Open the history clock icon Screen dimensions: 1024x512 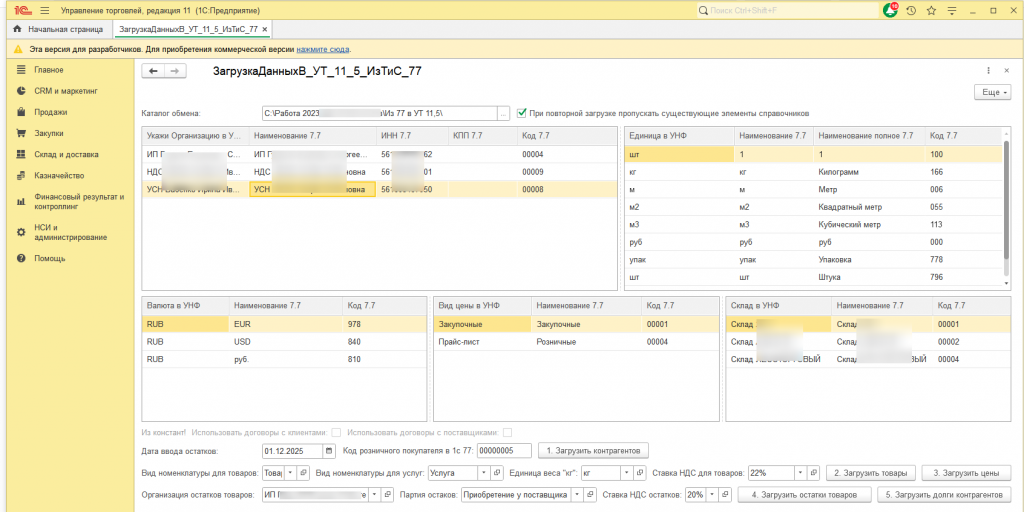coord(911,10)
